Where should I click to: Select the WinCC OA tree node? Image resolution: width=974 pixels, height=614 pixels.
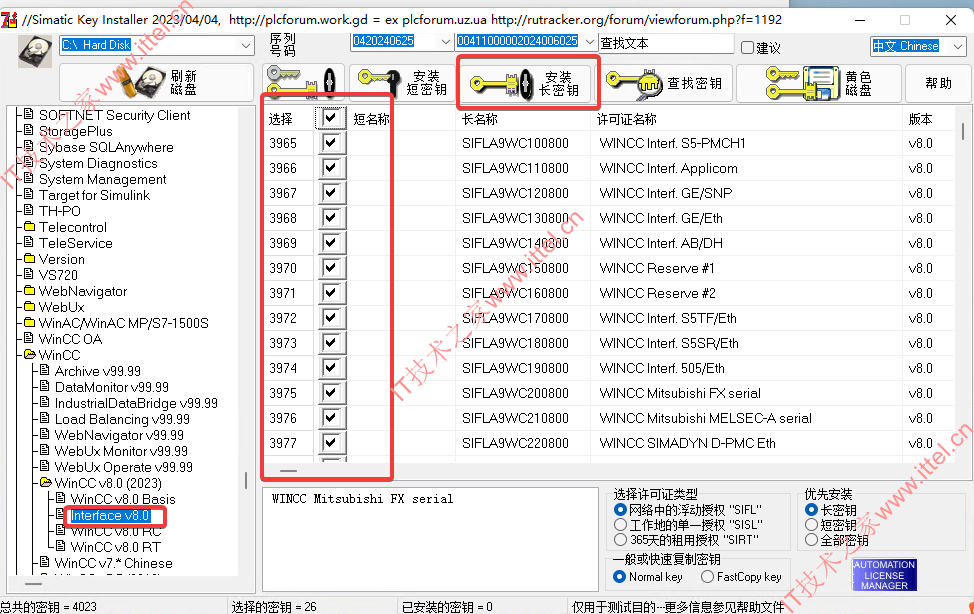click(x=70, y=339)
